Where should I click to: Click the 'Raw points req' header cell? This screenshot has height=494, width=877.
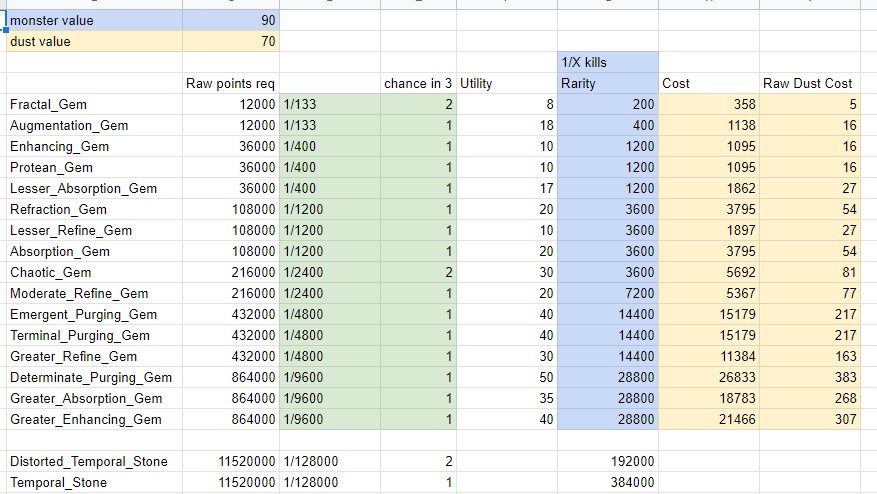click(231, 83)
